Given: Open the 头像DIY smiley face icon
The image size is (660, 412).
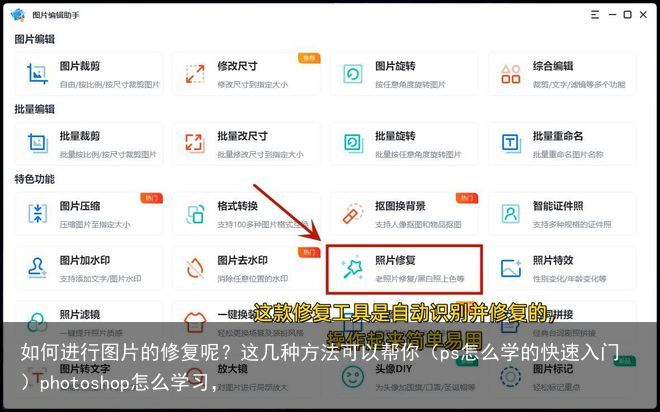Looking at the screenshot, I should tap(353, 377).
